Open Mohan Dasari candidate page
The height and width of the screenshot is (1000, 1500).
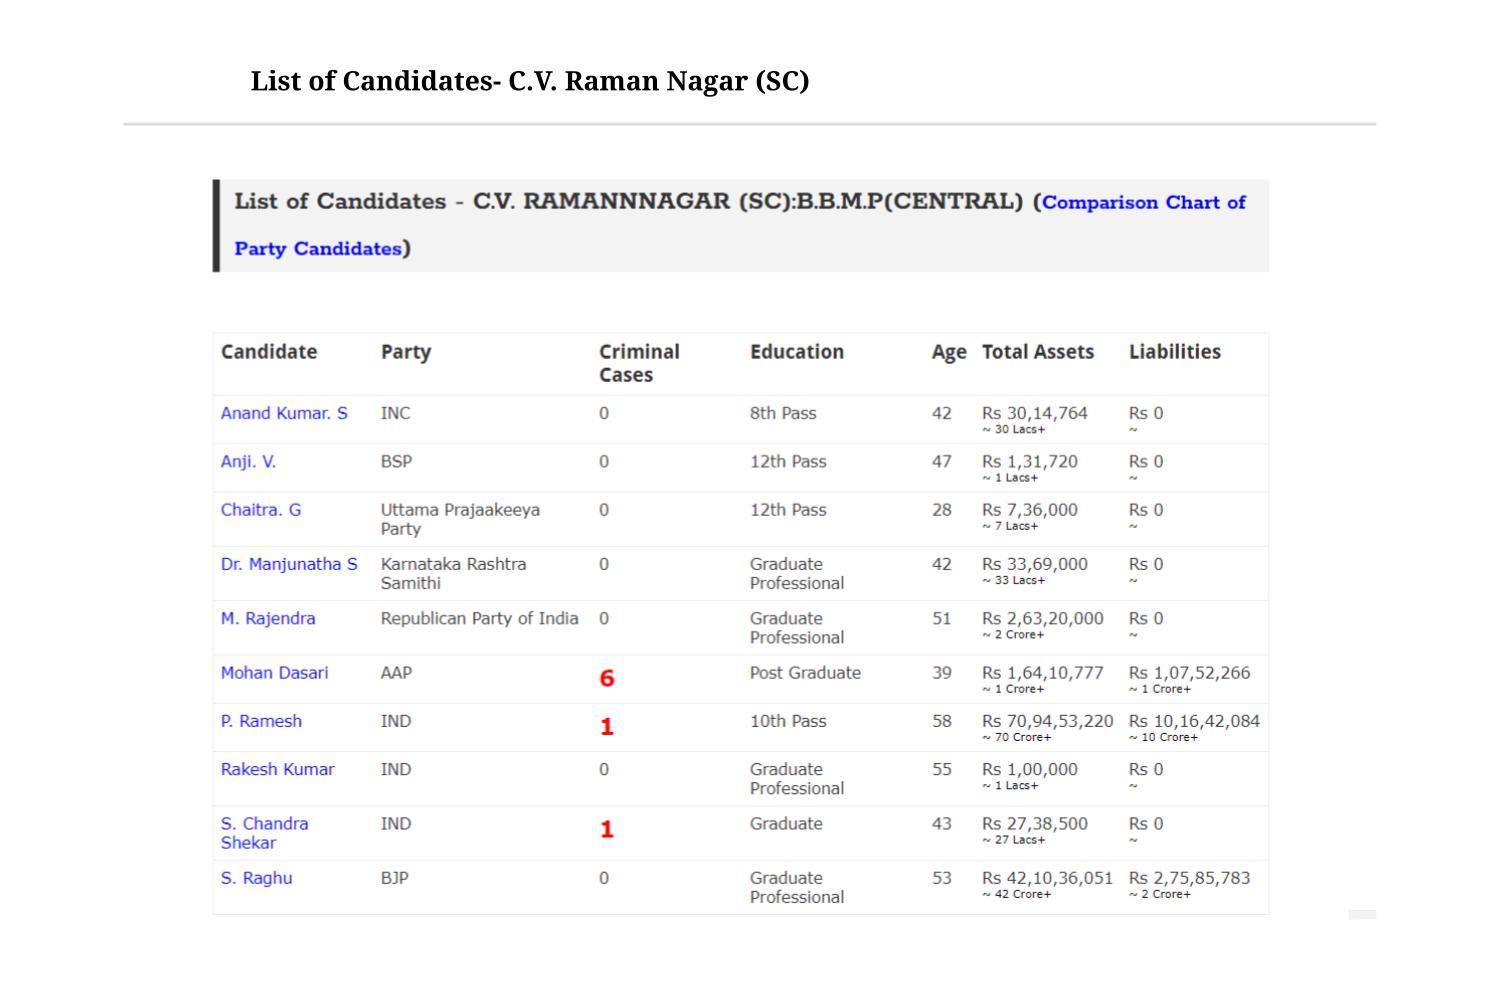[x=274, y=673]
